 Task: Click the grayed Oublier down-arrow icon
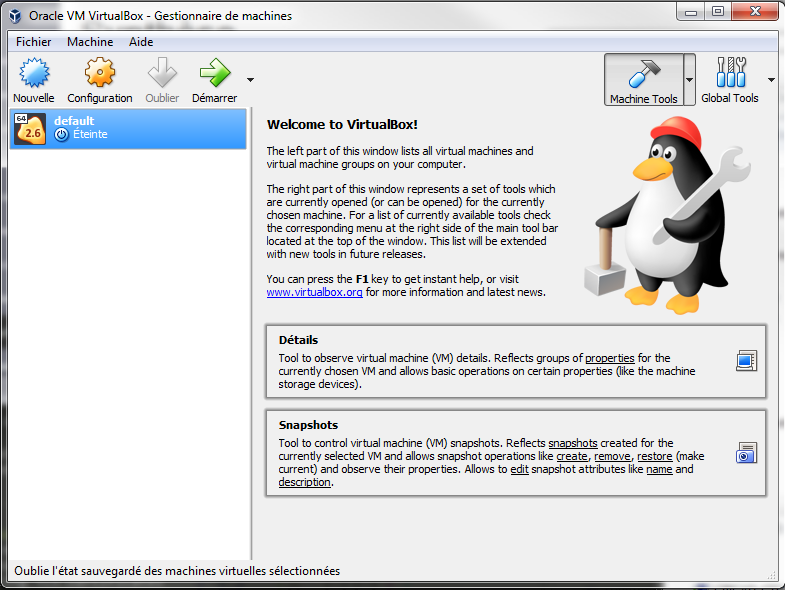tap(162, 73)
